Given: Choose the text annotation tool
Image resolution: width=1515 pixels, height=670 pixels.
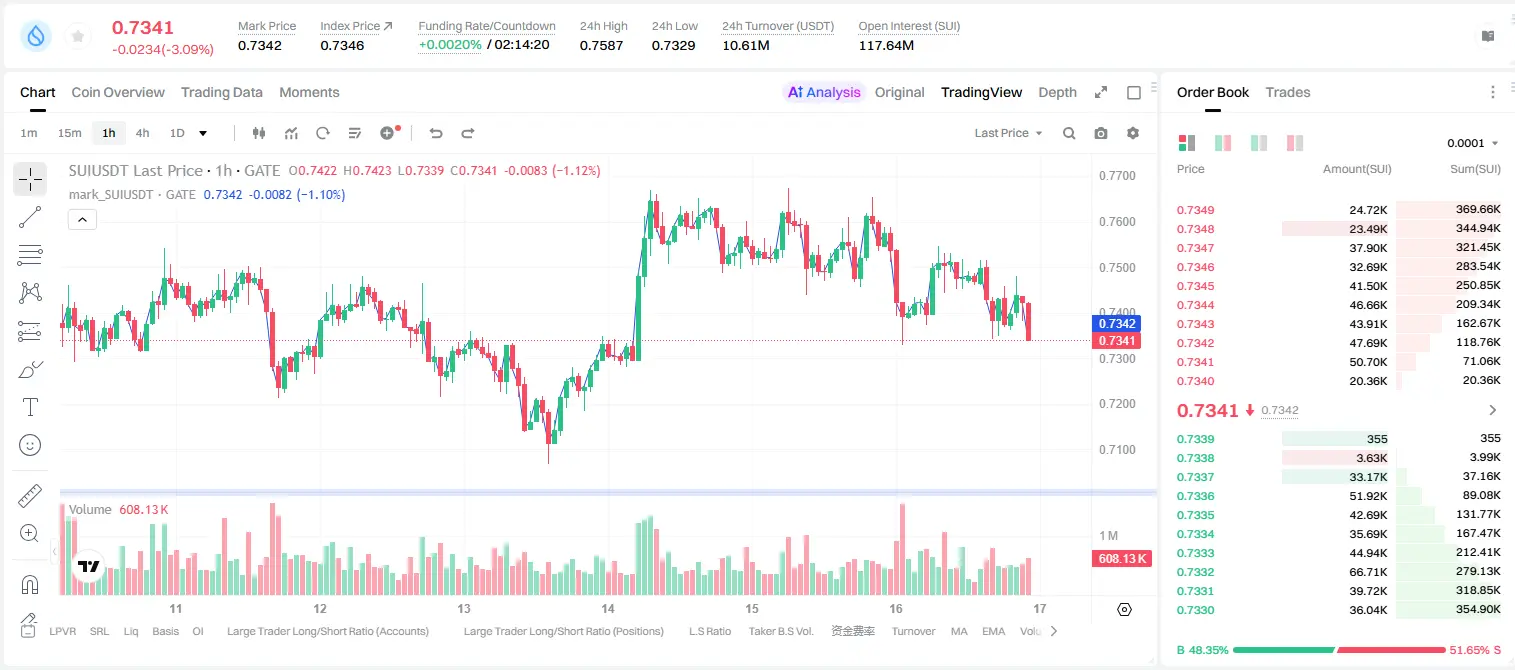Looking at the screenshot, I should [30, 407].
